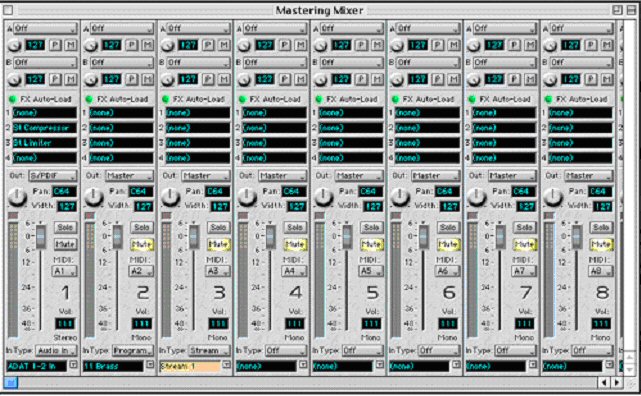Open the Program input type dropdown on channel 2

click(132, 351)
